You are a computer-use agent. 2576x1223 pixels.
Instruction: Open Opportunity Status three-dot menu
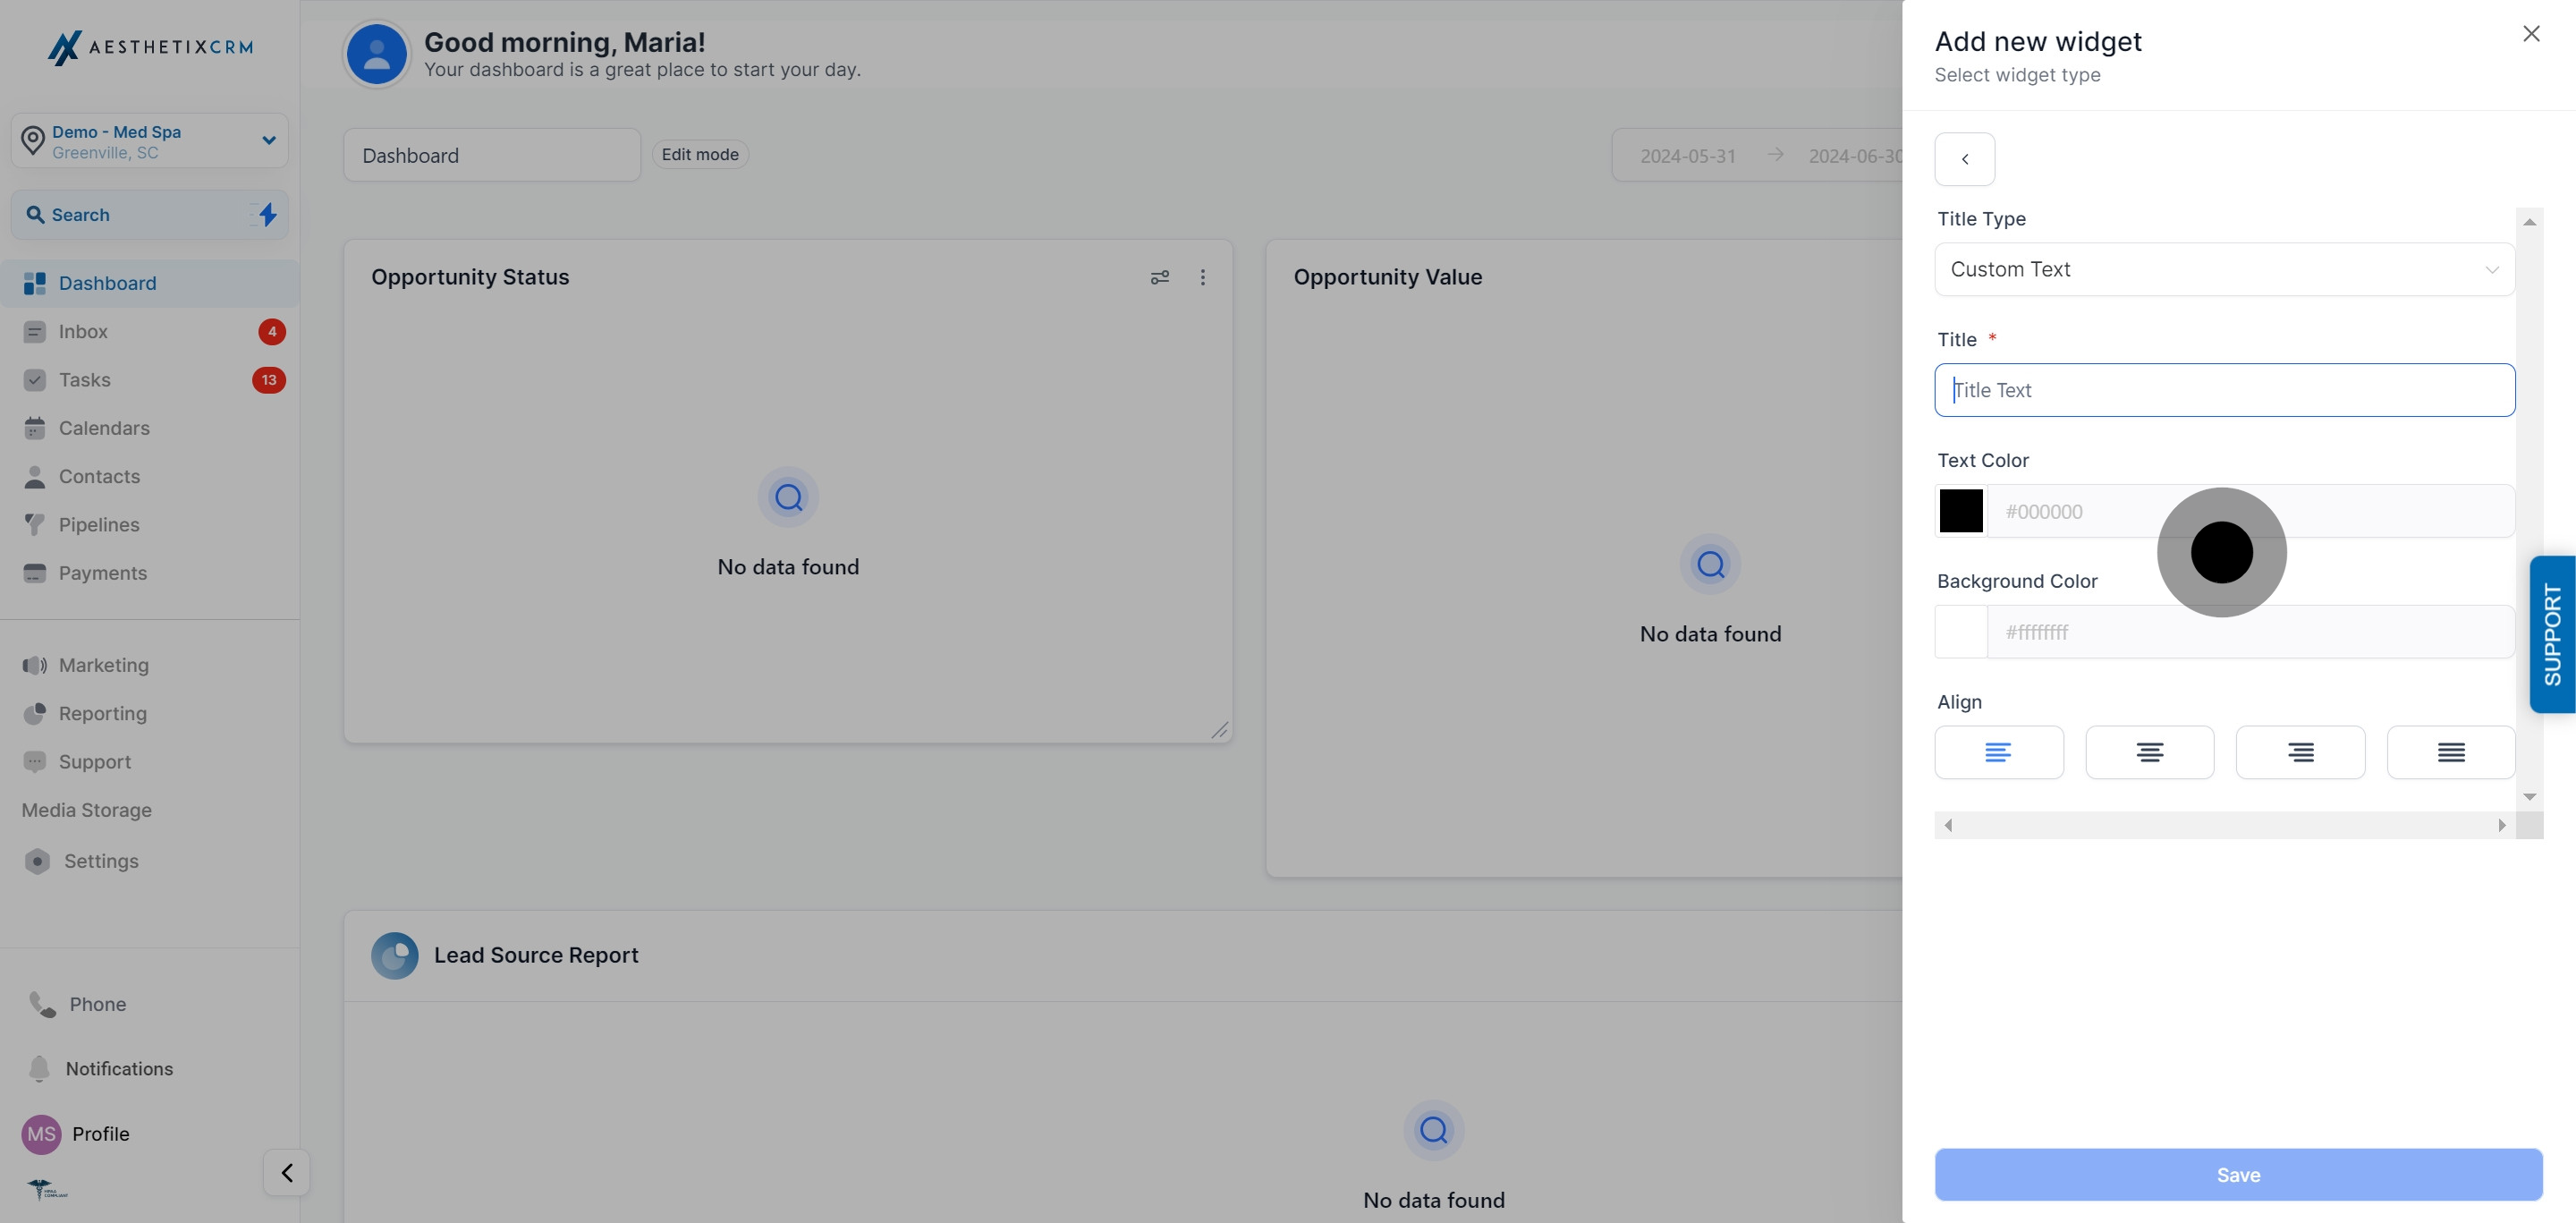[x=1203, y=277]
